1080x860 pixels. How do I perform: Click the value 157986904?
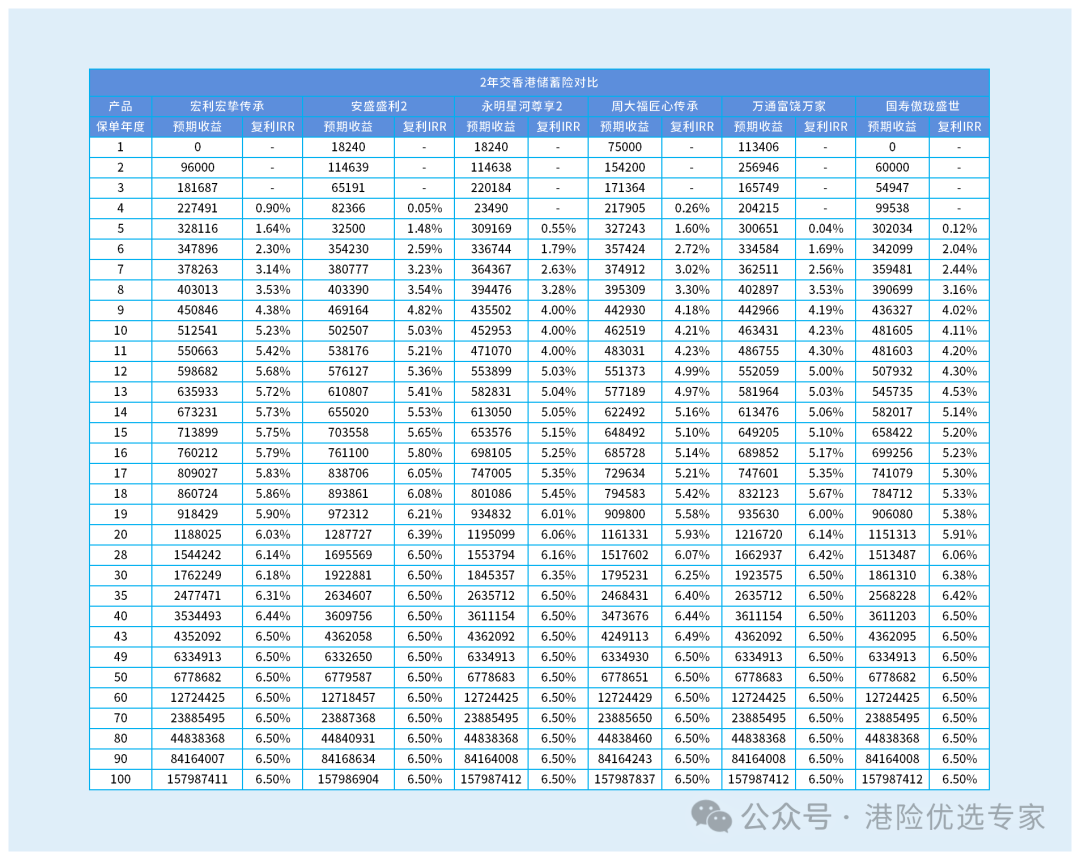349,779
